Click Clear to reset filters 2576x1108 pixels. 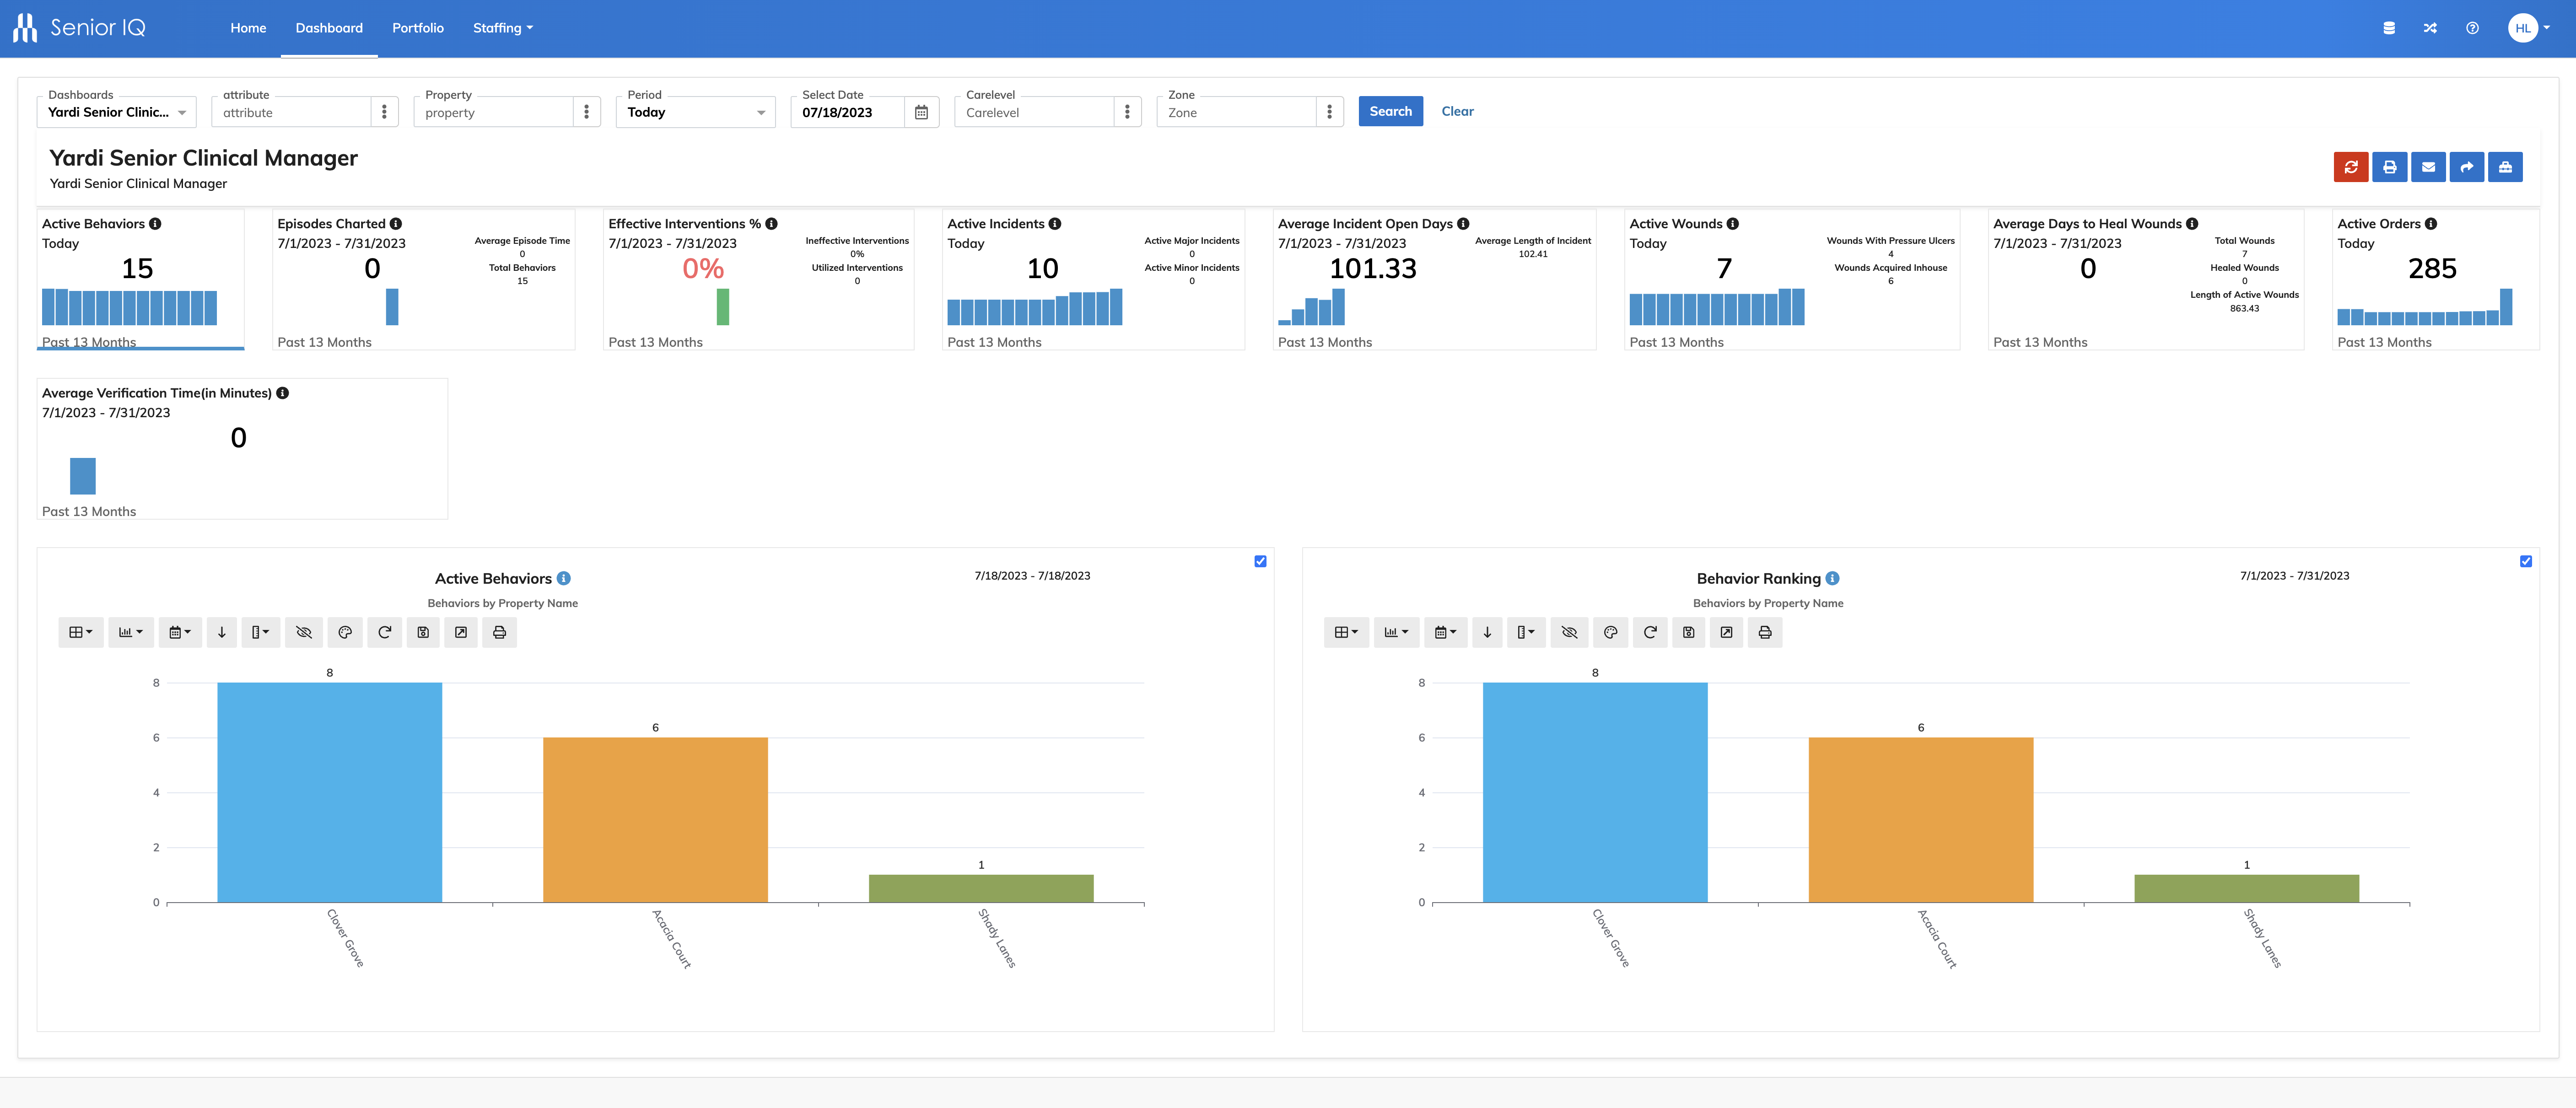coord(1457,111)
